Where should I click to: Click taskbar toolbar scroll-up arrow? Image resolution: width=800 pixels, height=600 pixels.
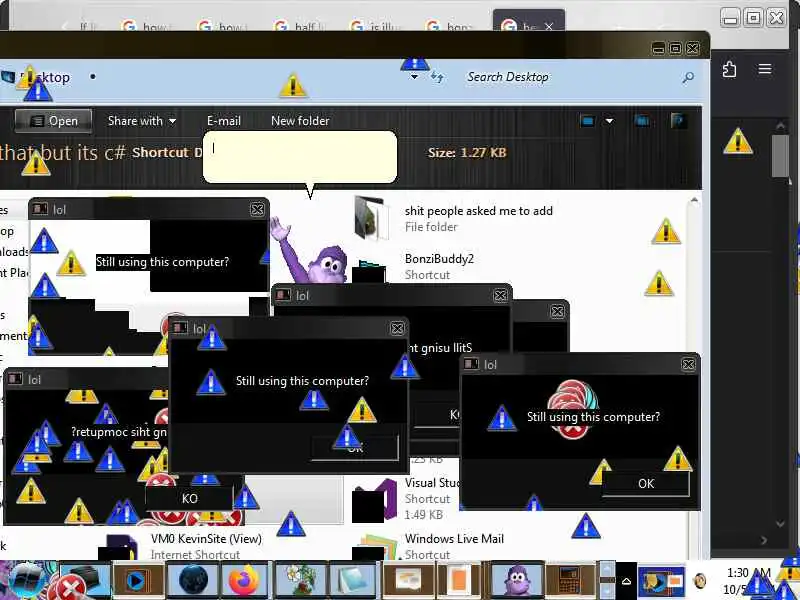[607, 569]
